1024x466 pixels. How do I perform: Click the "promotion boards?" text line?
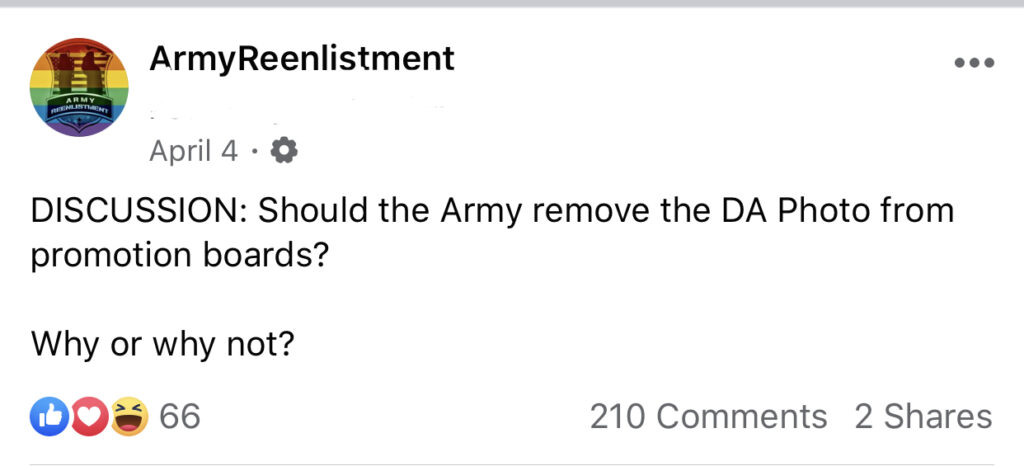pyautogui.click(x=178, y=257)
